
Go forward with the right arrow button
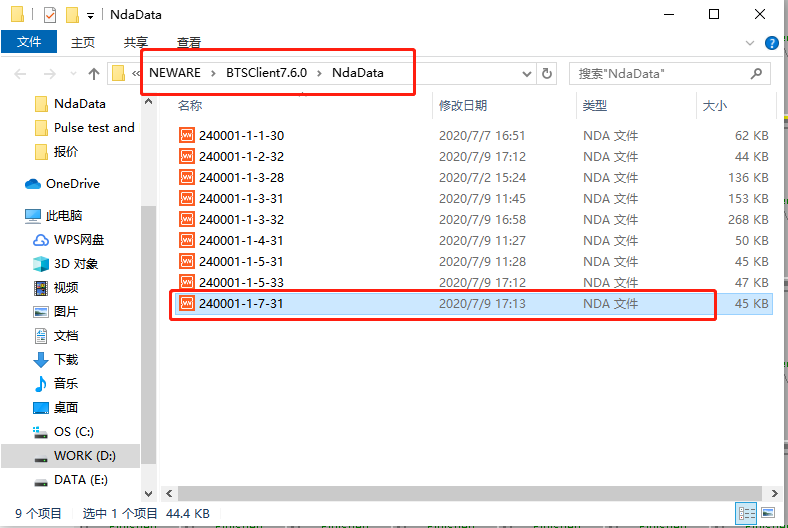coord(49,74)
